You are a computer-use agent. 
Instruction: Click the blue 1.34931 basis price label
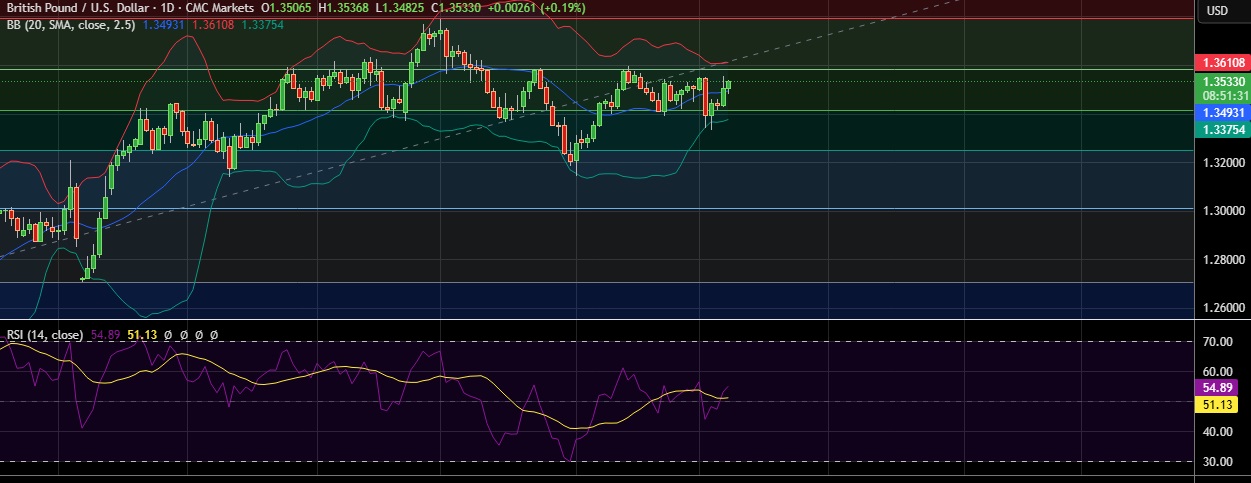(x=1223, y=112)
